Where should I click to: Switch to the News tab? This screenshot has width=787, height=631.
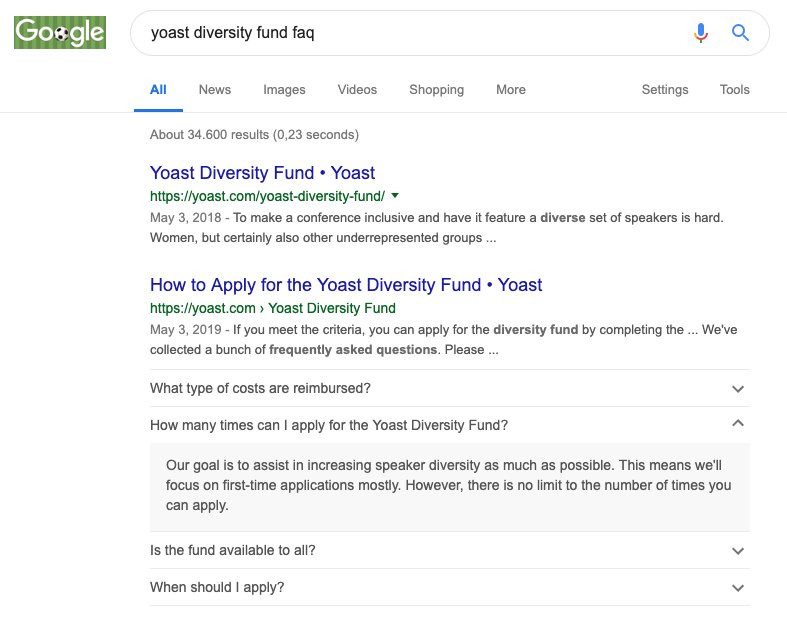tap(214, 90)
